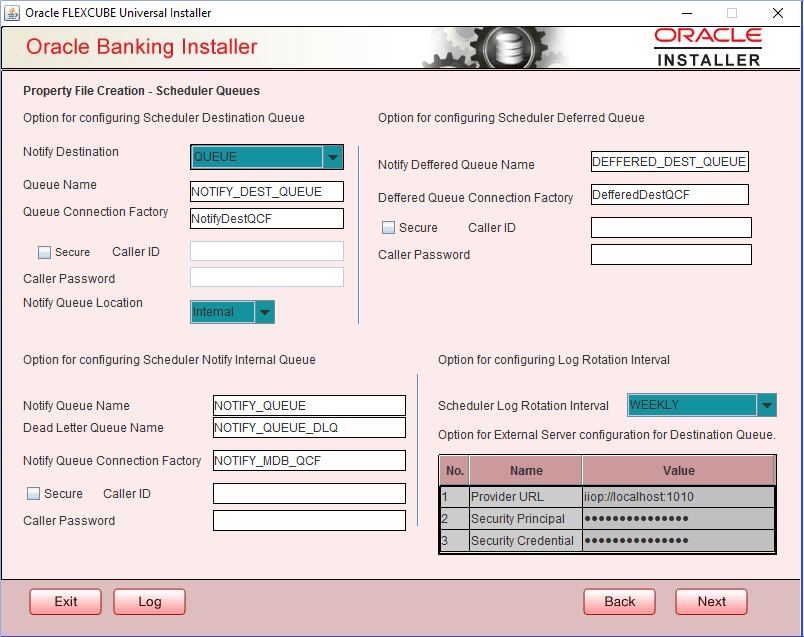Open the Notify Queue Location dropdown

tap(264, 311)
